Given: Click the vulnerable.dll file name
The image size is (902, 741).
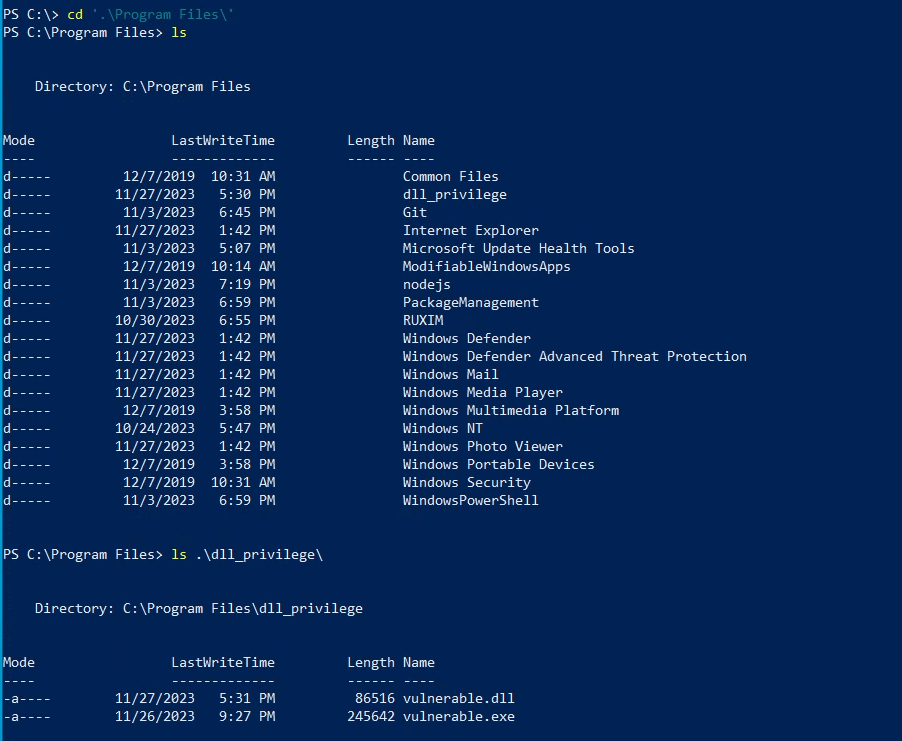Looking at the screenshot, I should [x=458, y=698].
